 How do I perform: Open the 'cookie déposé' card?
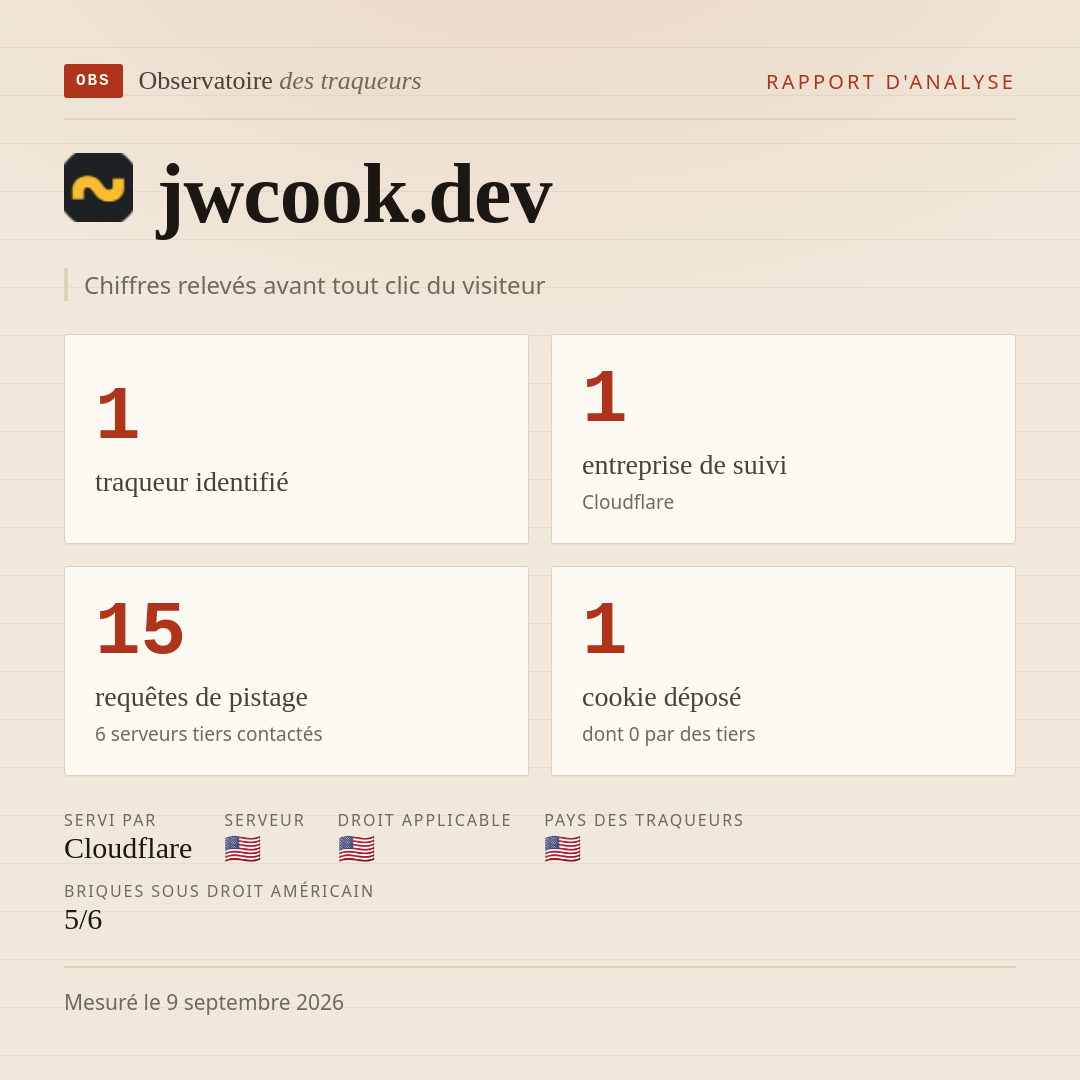click(783, 671)
